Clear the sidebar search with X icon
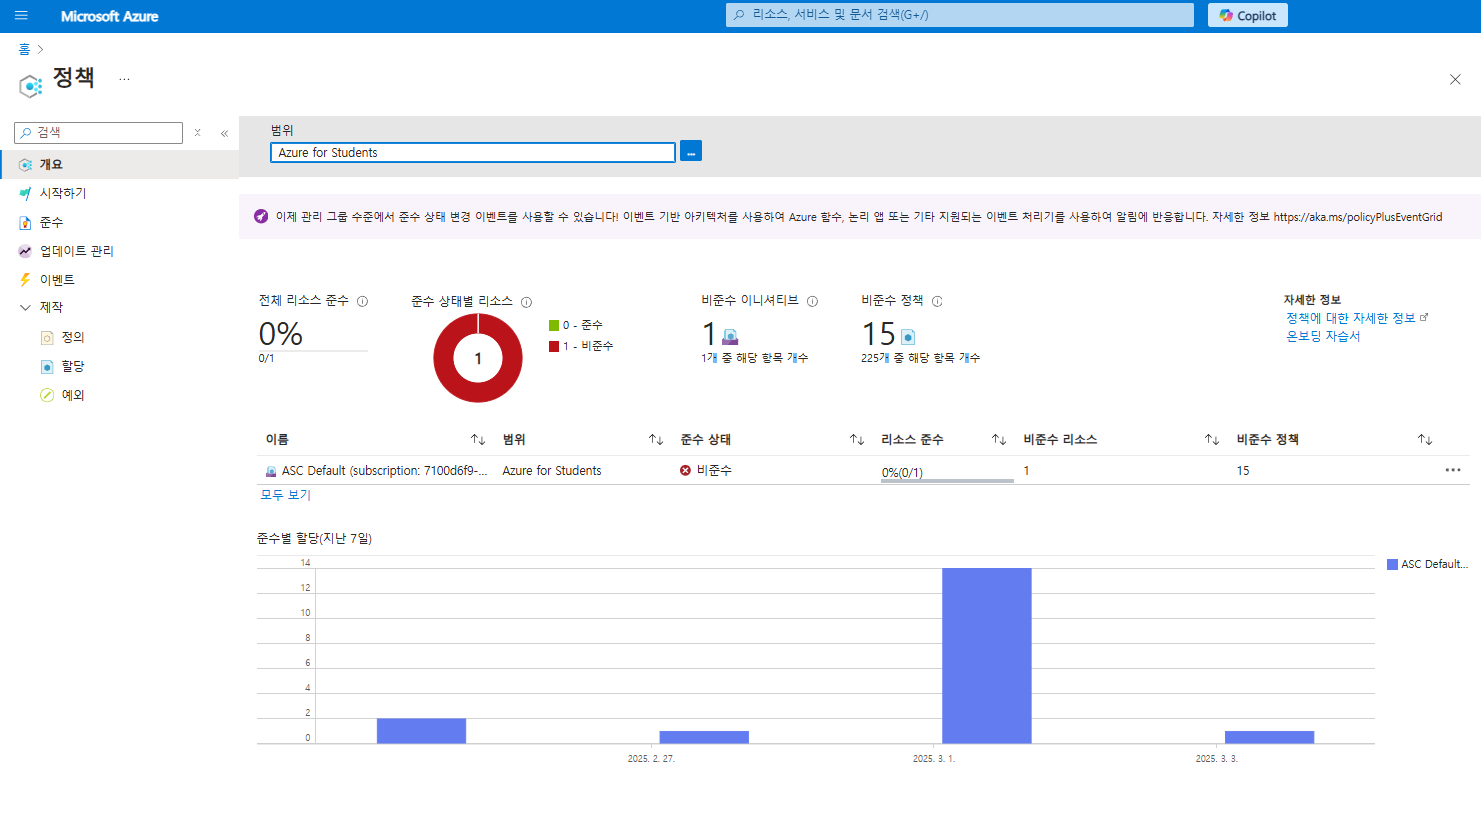 (198, 132)
